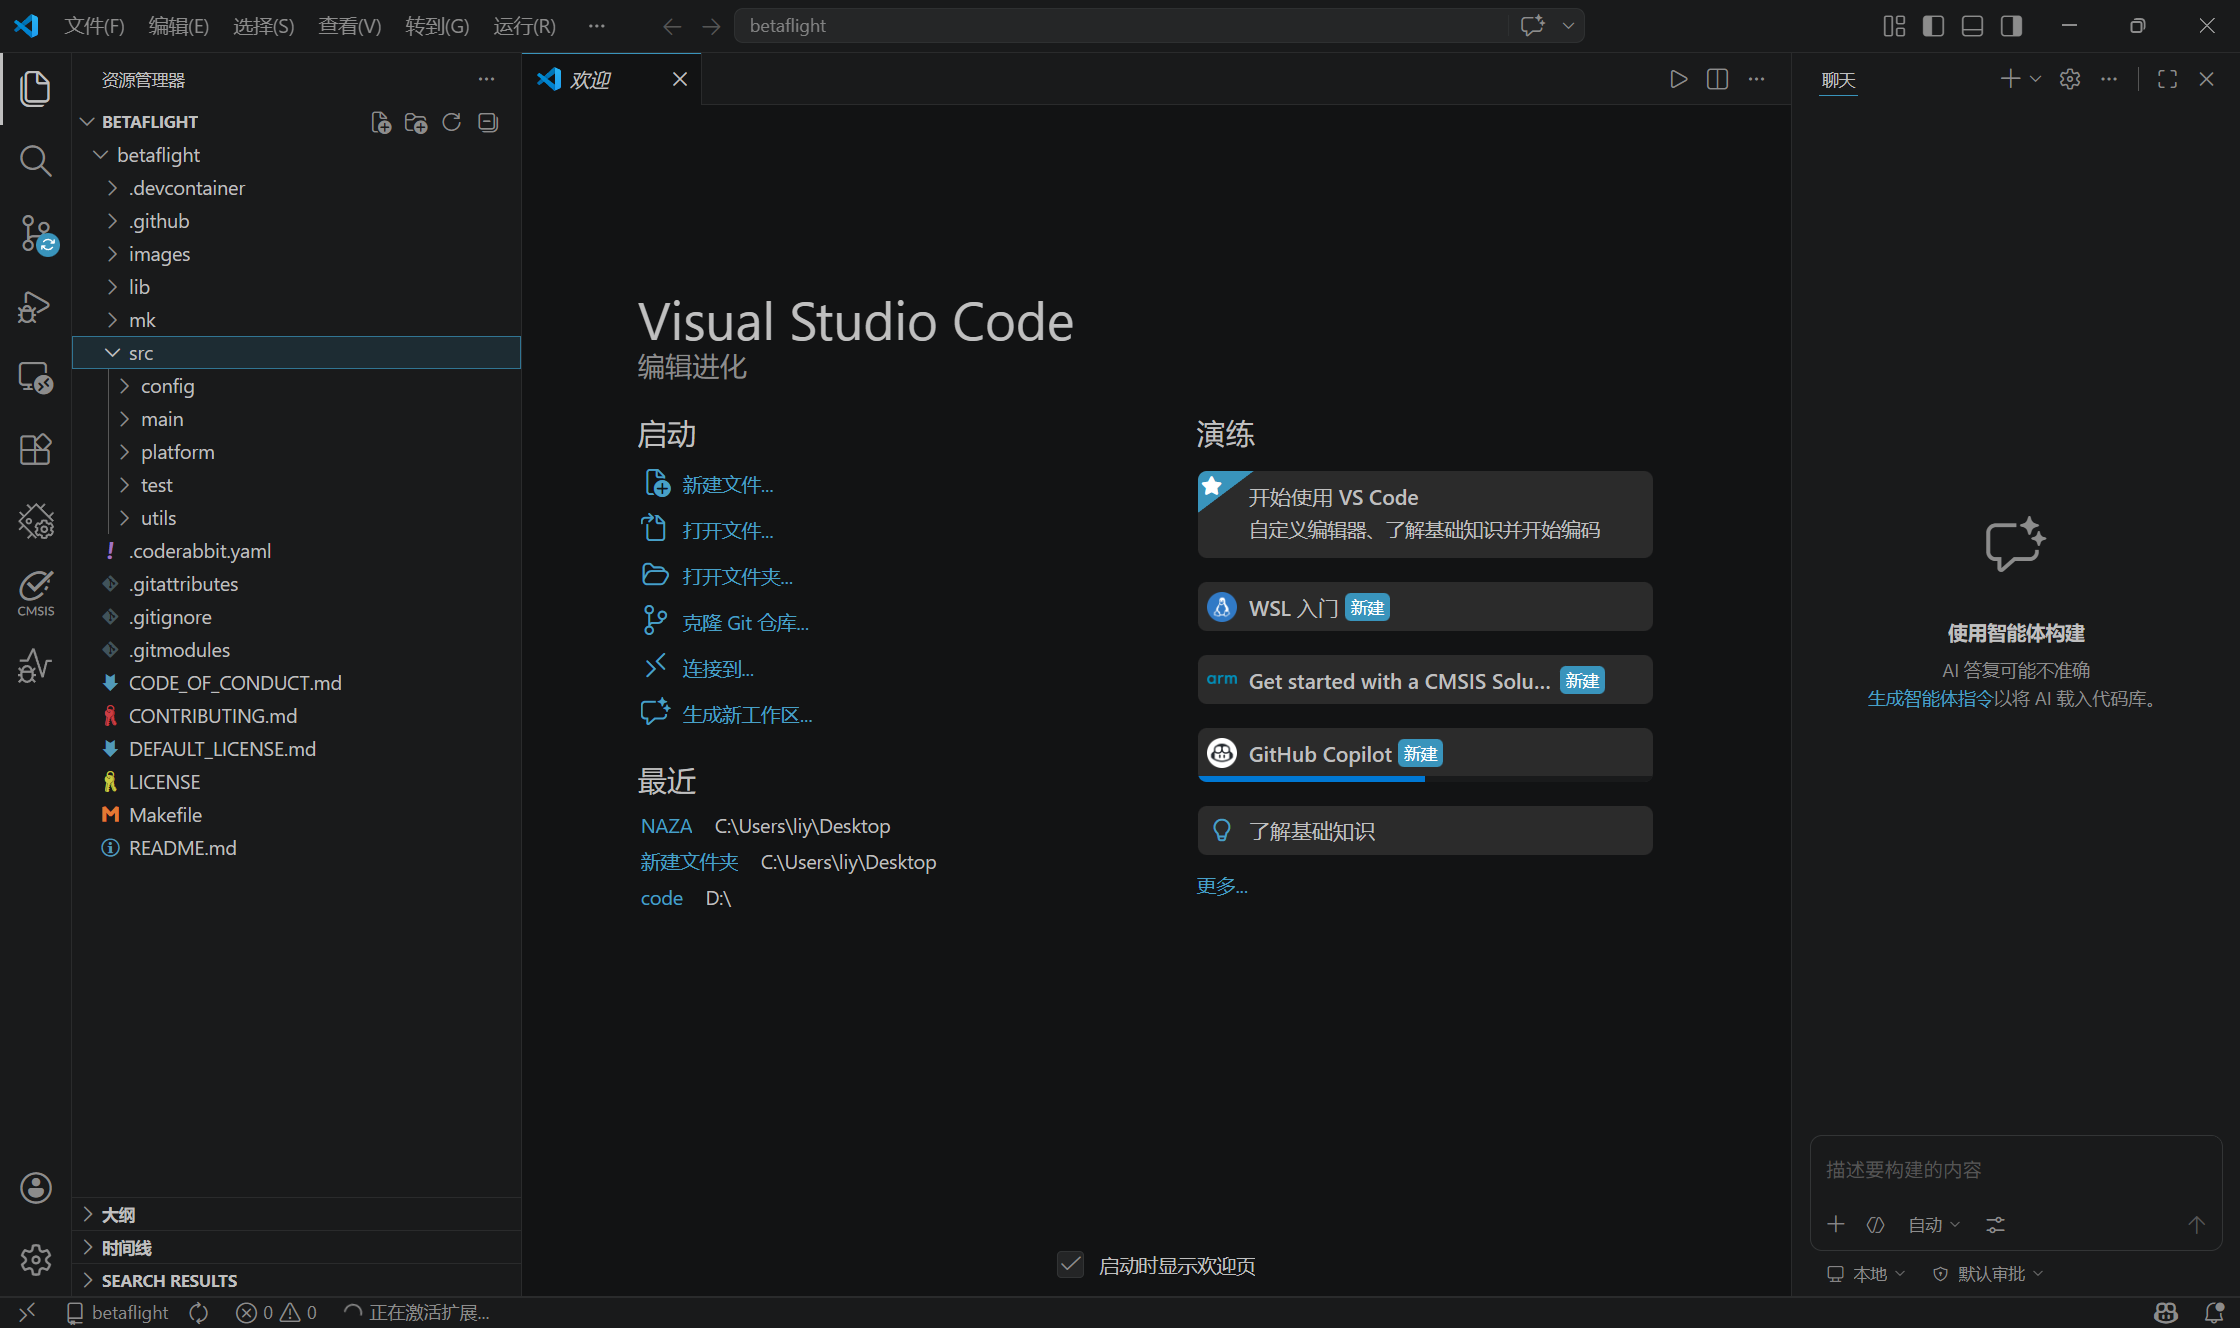This screenshot has height=1328, width=2240.
Task: Open the 转到(G) menu
Action: (437, 26)
